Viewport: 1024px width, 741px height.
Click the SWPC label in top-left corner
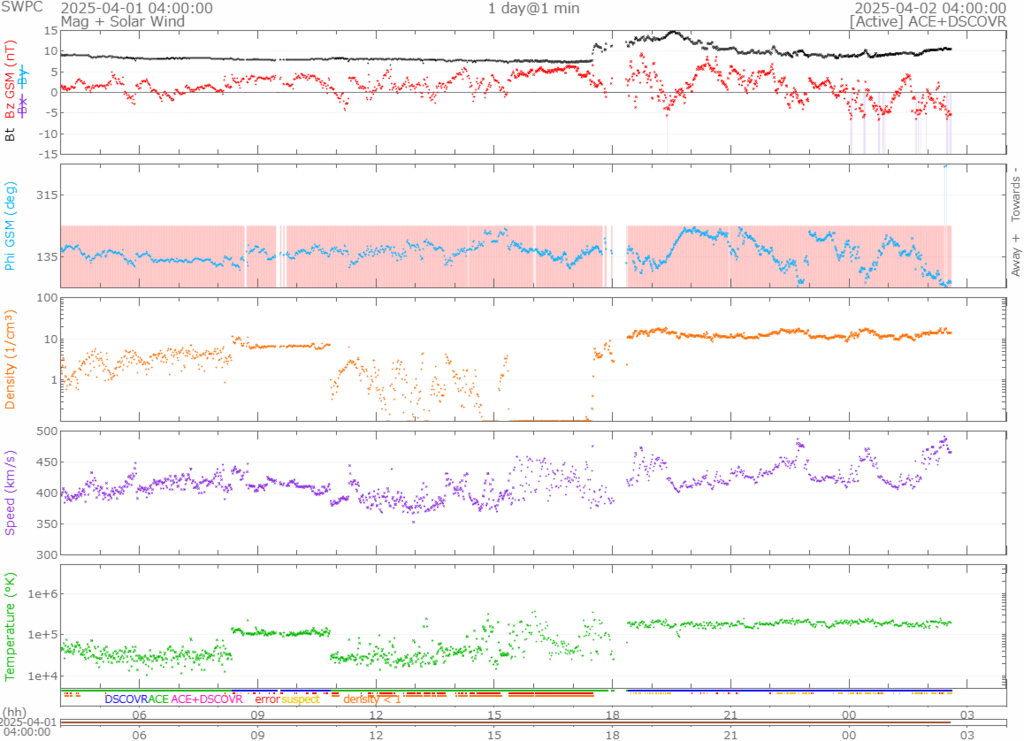pyautogui.click(x=22, y=8)
